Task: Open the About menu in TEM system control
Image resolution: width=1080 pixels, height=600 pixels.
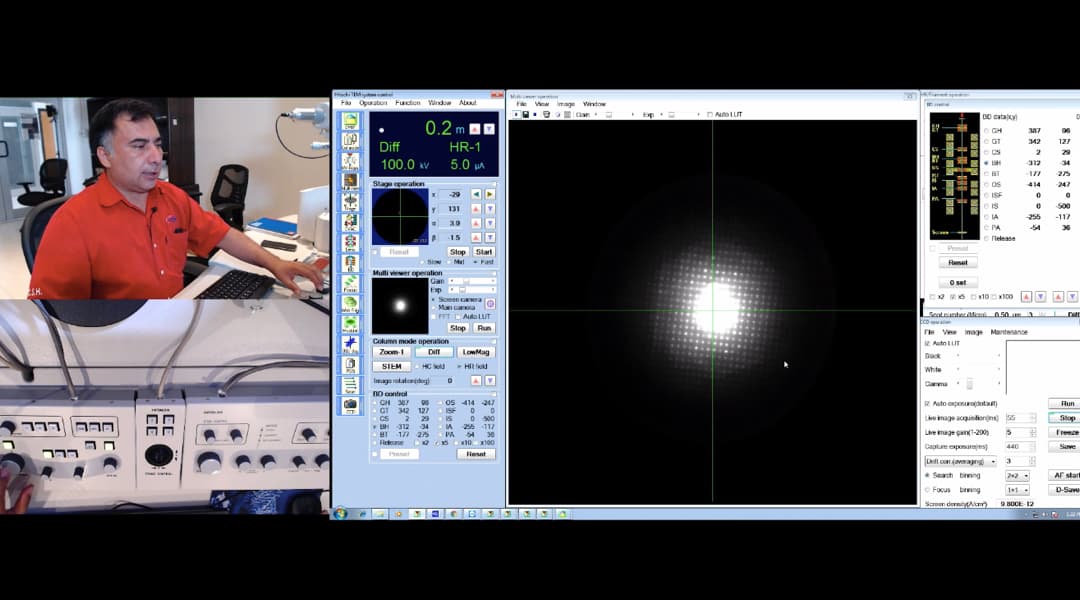Action: (x=468, y=103)
